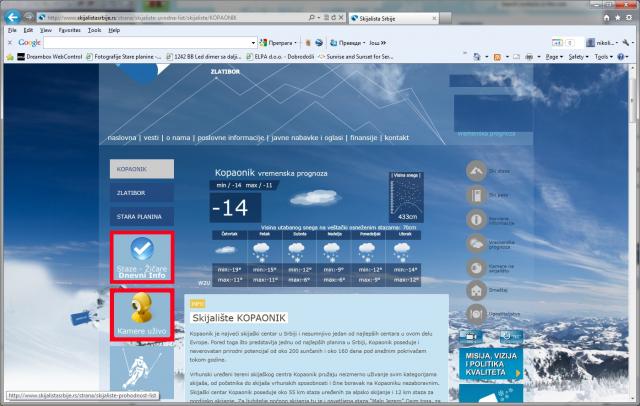Open the Edit menu
The height and width of the screenshot is (406, 640).
tap(28, 30)
